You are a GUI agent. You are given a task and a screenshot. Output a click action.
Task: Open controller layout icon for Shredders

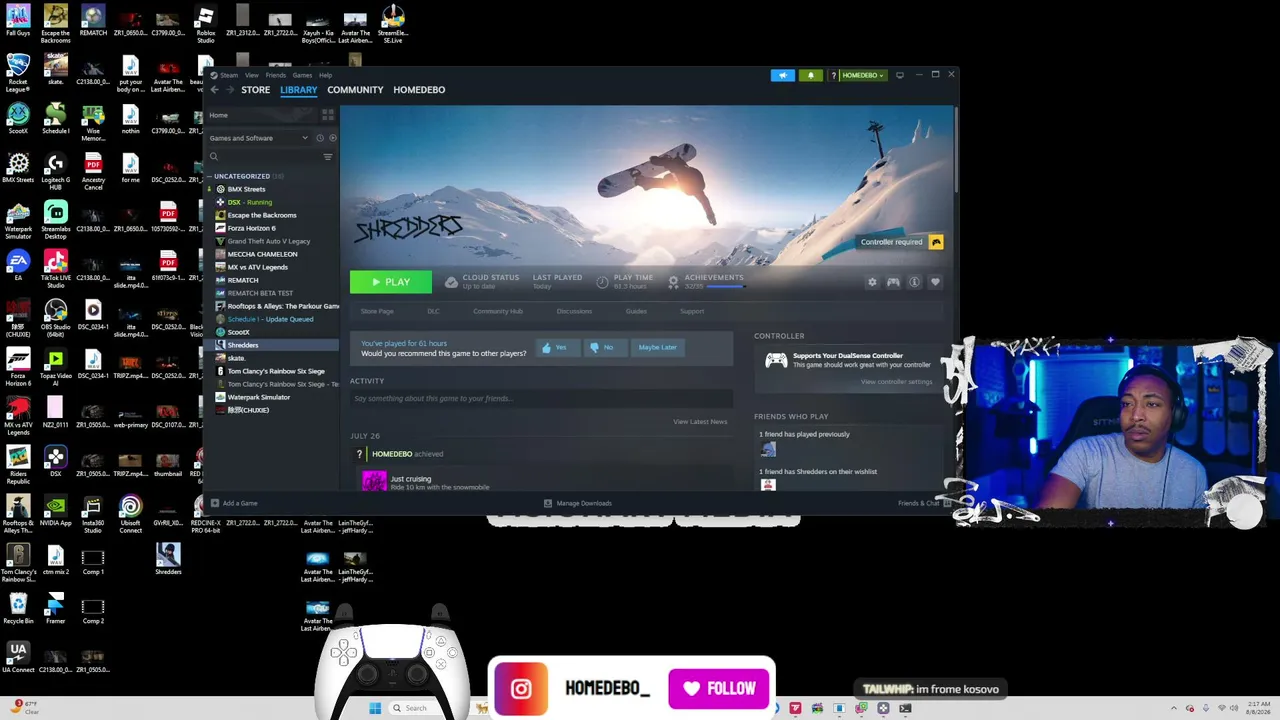(893, 282)
